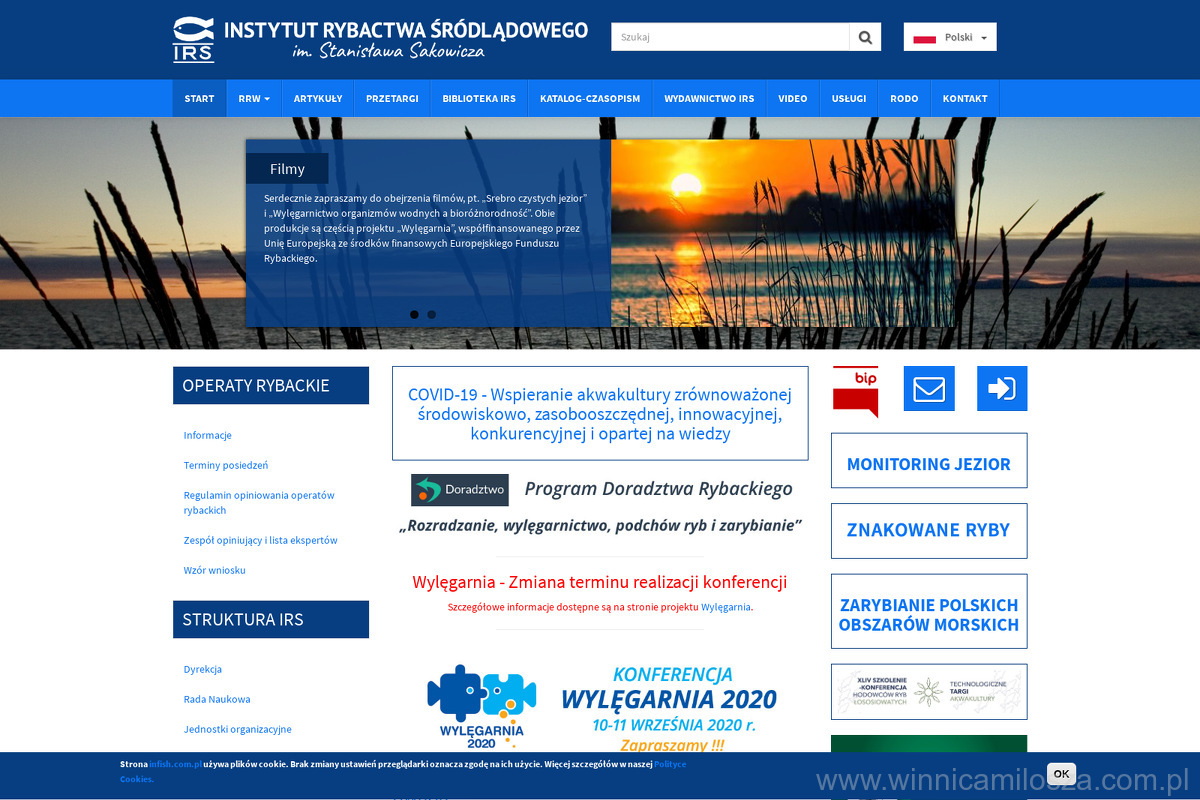The height and width of the screenshot is (800, 1200).
Task: Expand the RRW menu dropdown
Action: coord(254,99)
